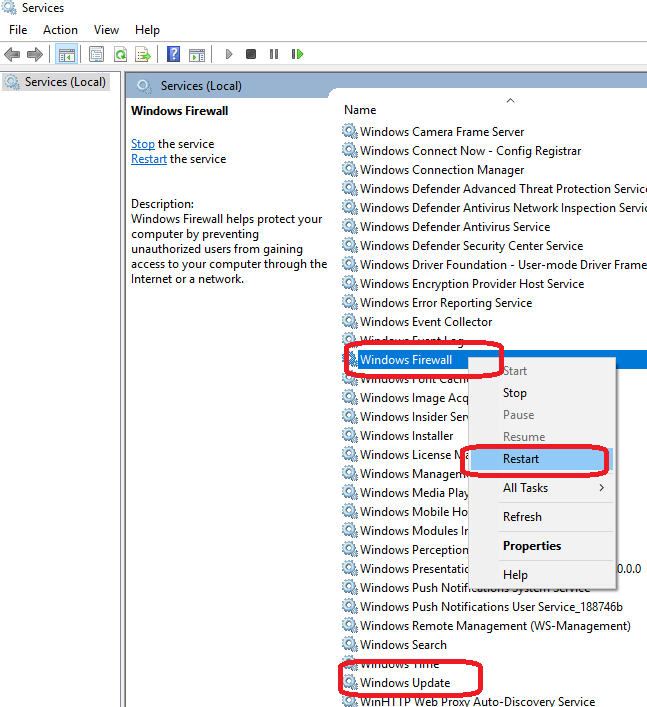
Task: Select WinHTTP Web Proxy Auto-Discovery Service
Action: 477,701
